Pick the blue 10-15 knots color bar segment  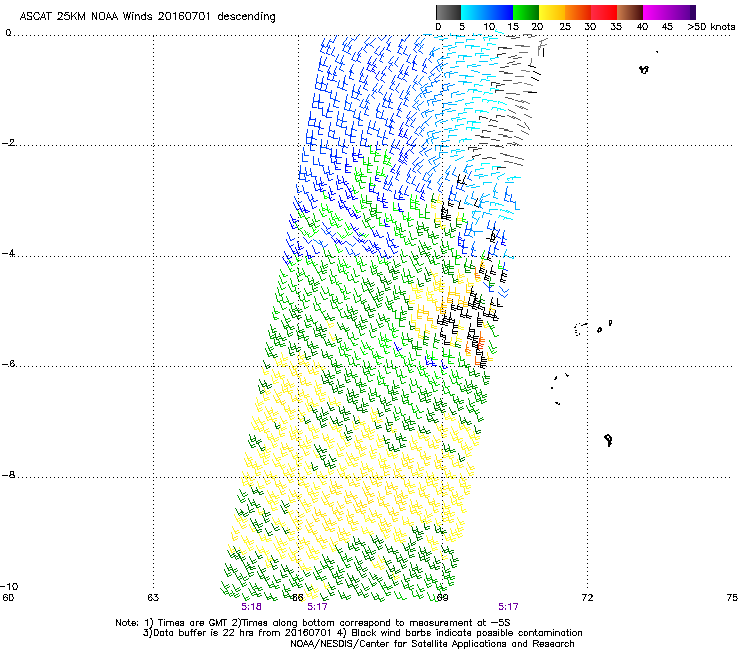tap(500, 12)
